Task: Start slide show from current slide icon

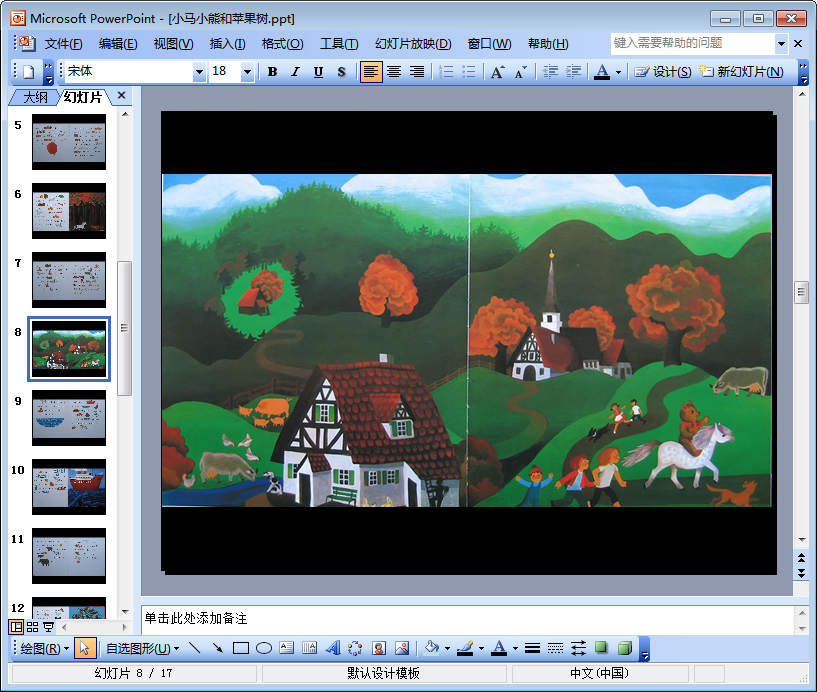Action: (48, 627)
